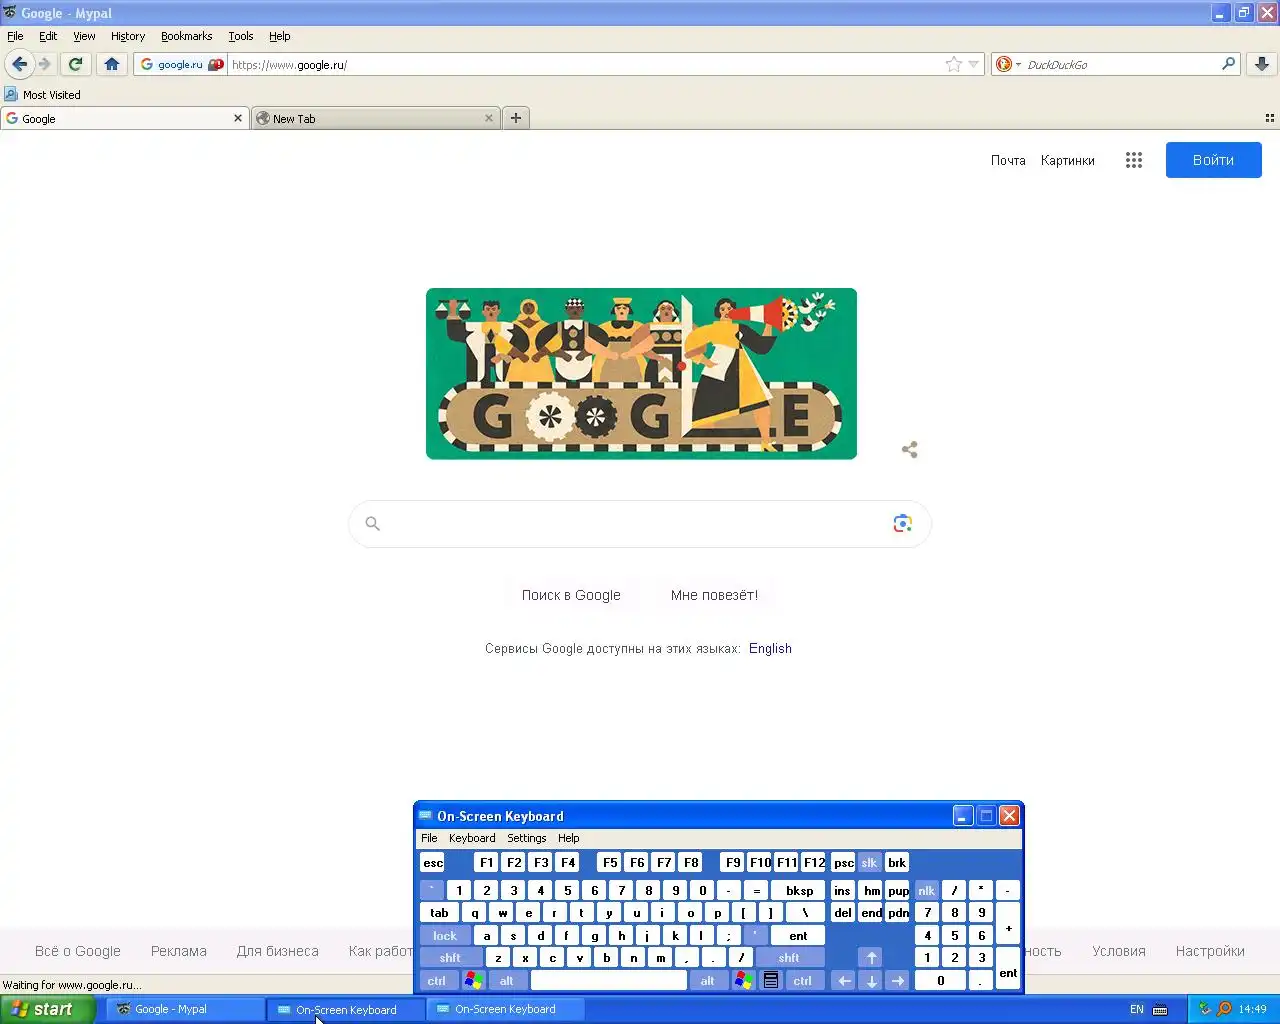This screenshot has height=1024, width=1280.
Task: Open the Условия footer link
Action: pos(1119,951)
